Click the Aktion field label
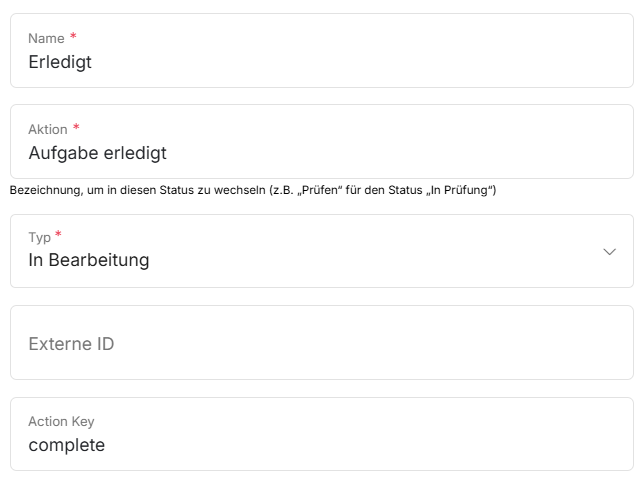 [47, 129]
